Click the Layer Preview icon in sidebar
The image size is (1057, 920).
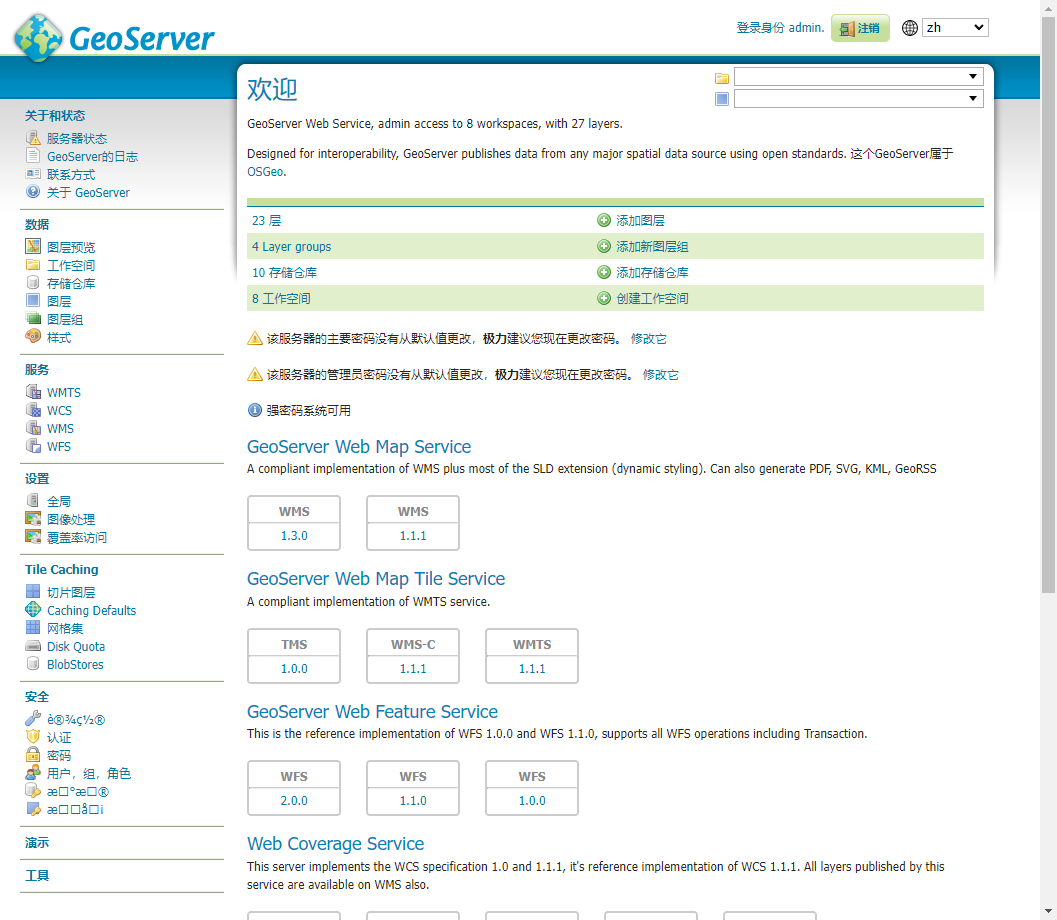(33, 247)
